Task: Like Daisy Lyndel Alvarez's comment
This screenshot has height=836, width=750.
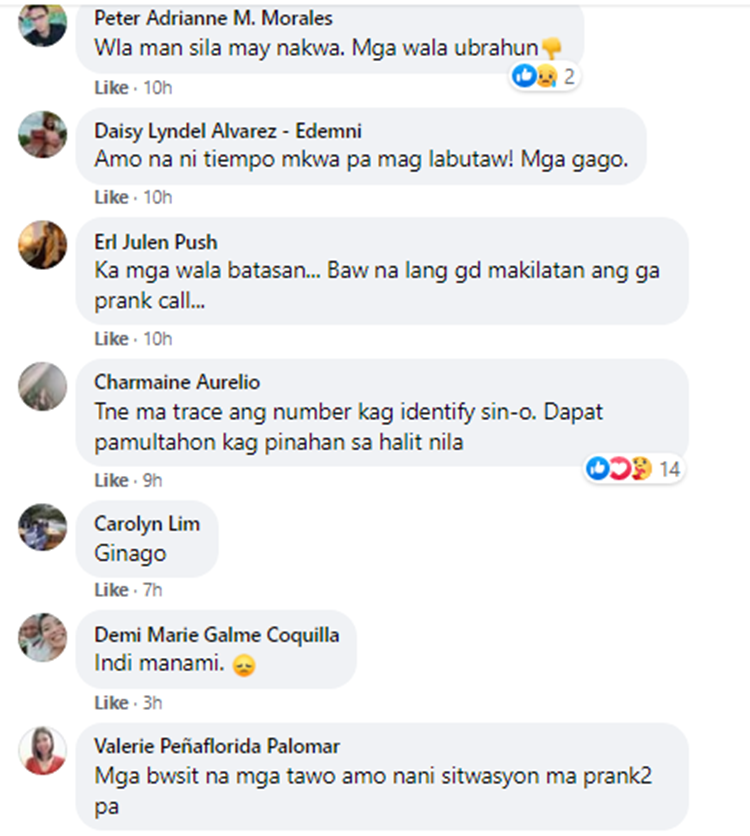Action: [111, 197]
